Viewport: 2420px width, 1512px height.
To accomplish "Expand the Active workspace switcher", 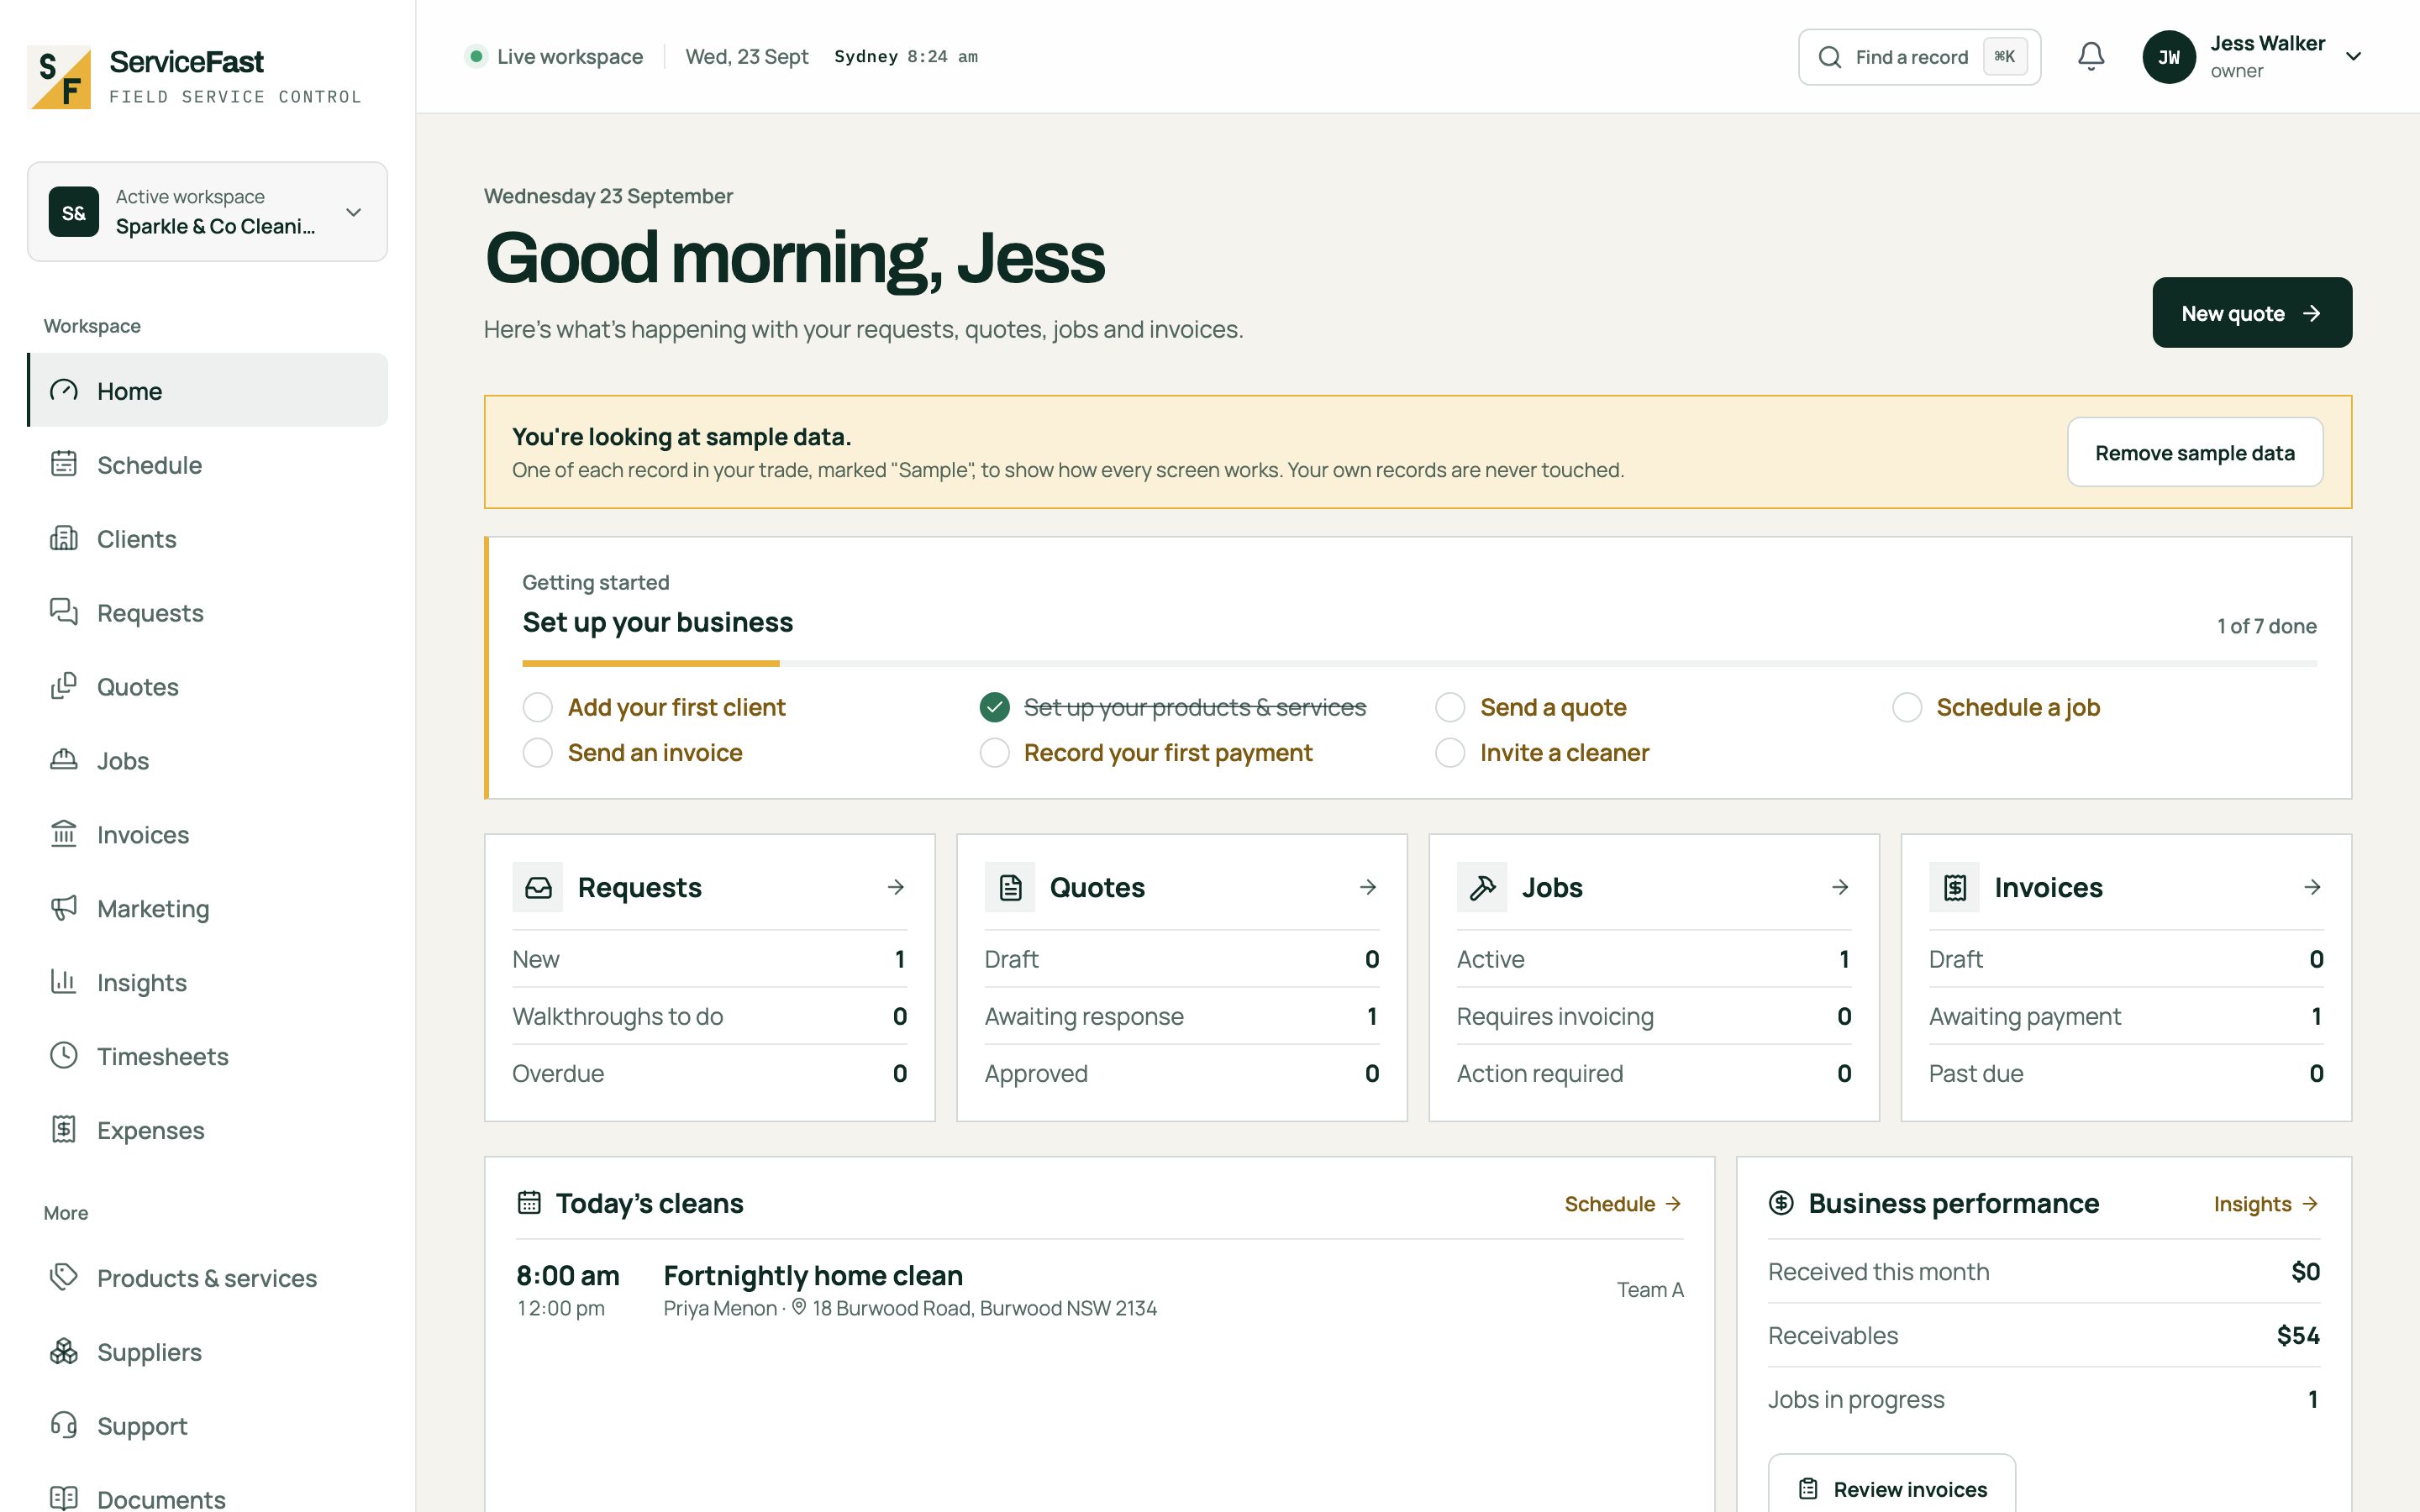I will 207,212.
